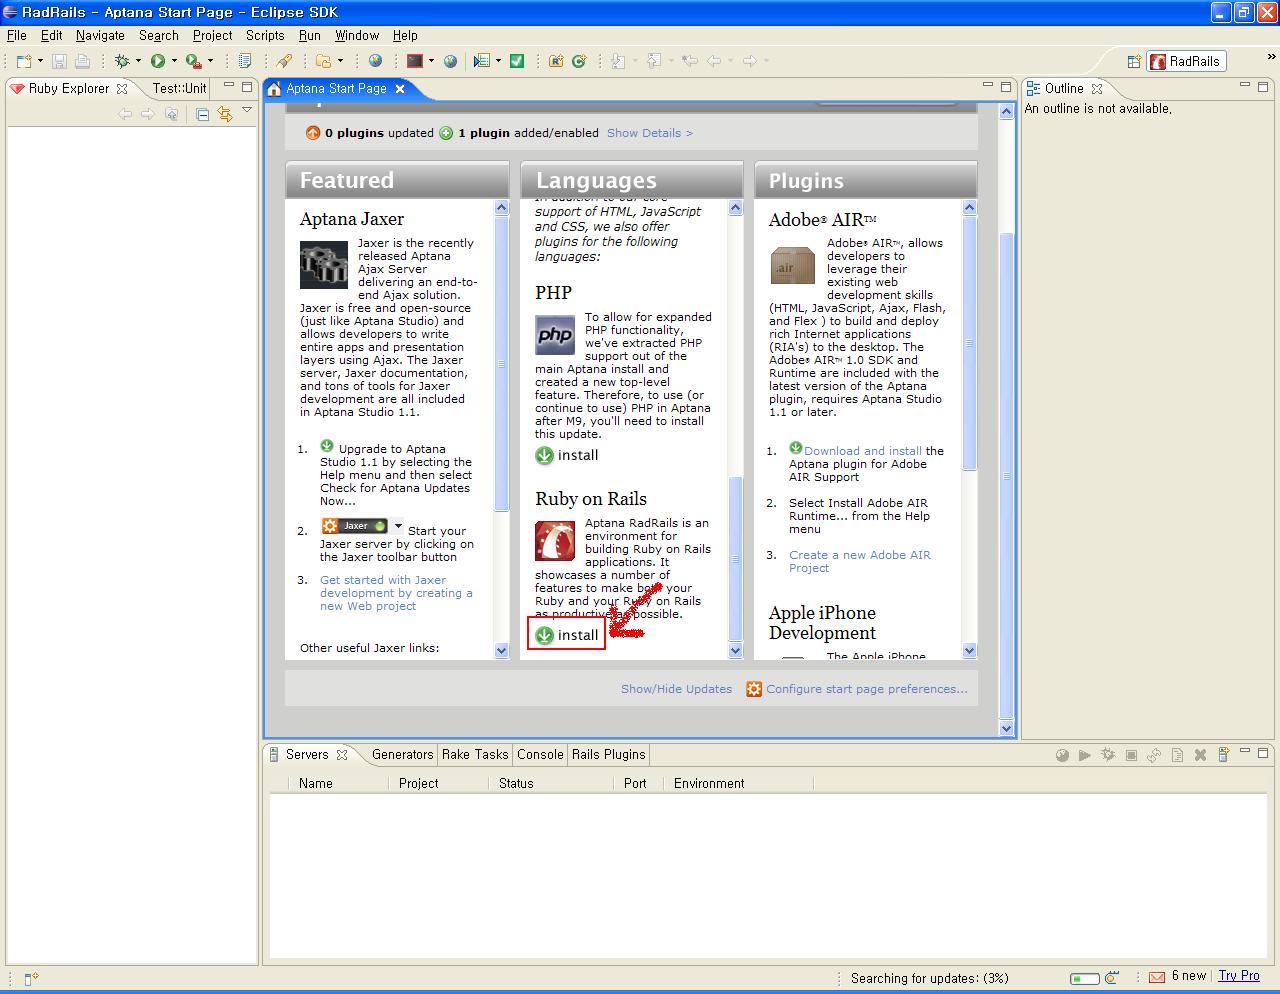Click the Add server icon in Servers view
The image size is (1280, 994).
1223,755
